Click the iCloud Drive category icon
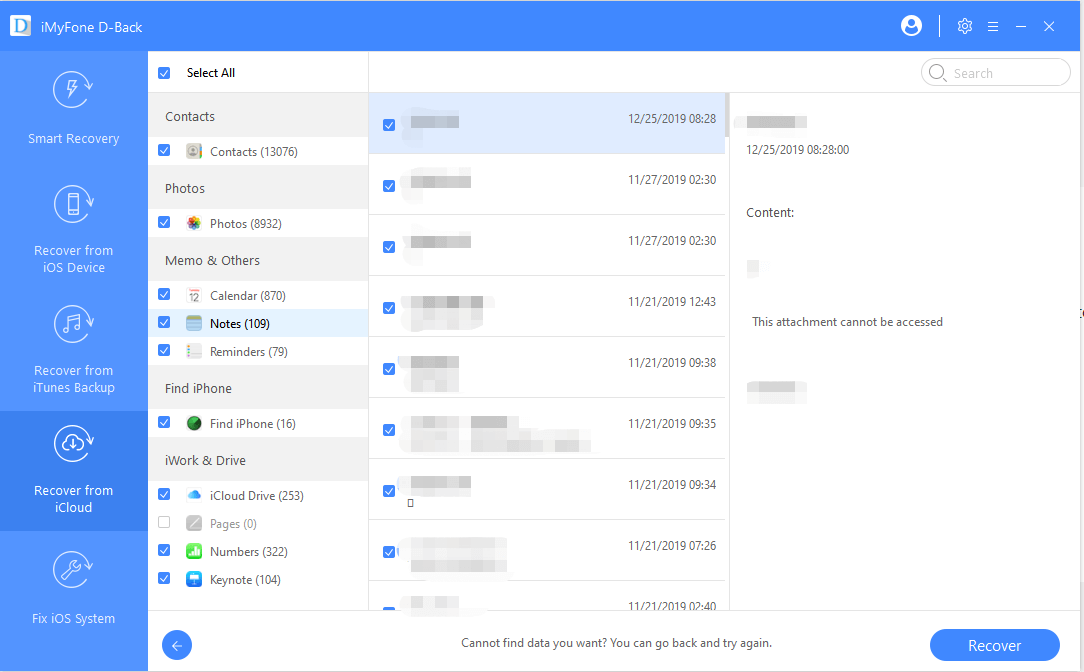This screenshot has height=672, width=1084. coord(194,496)
